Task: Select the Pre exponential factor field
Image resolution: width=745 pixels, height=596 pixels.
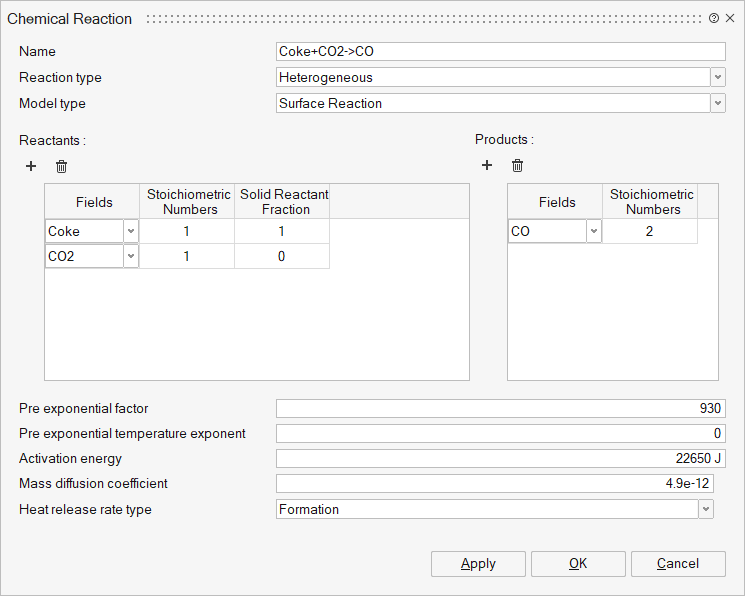Action: click(500, 408)
